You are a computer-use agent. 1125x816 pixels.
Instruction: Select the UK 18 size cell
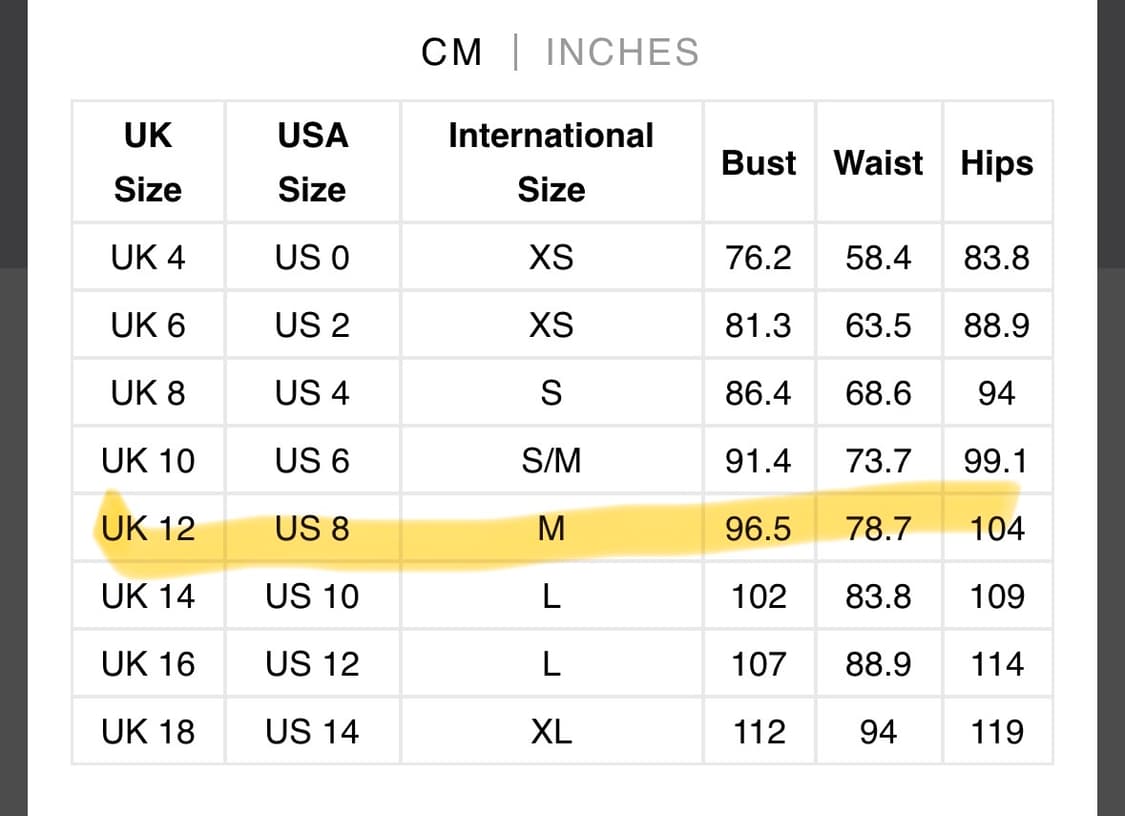148,732
